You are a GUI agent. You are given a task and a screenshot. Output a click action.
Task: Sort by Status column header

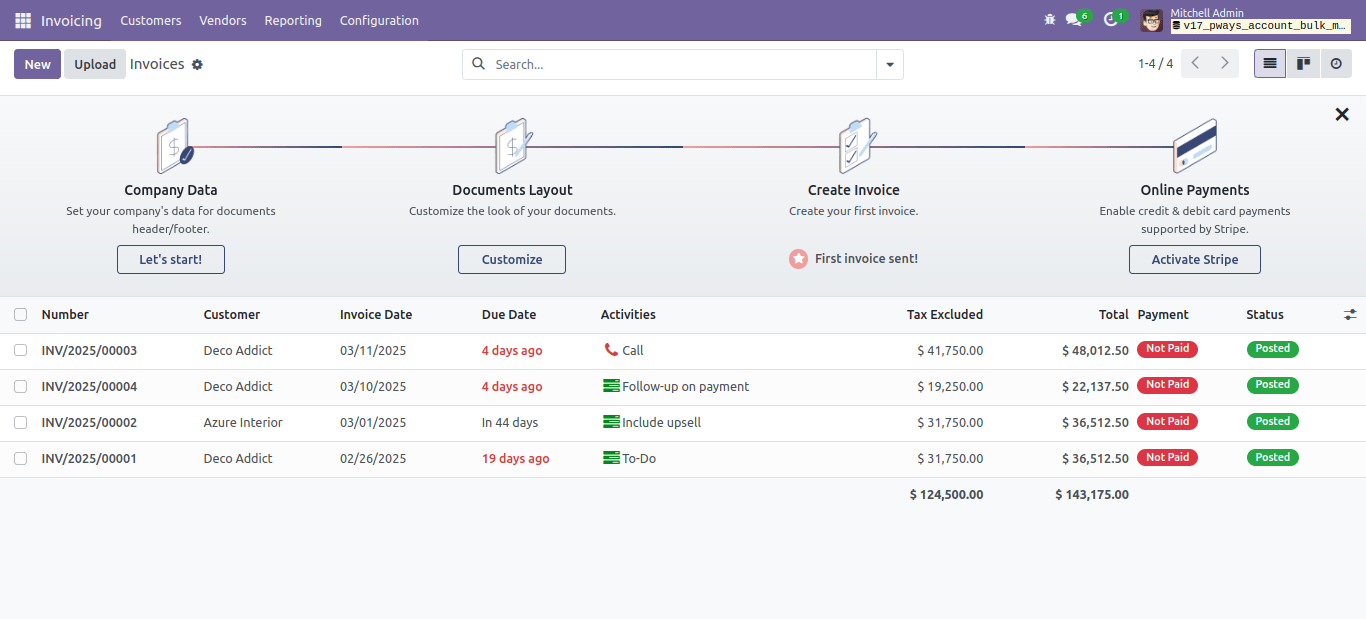(x=1265, y=314)
